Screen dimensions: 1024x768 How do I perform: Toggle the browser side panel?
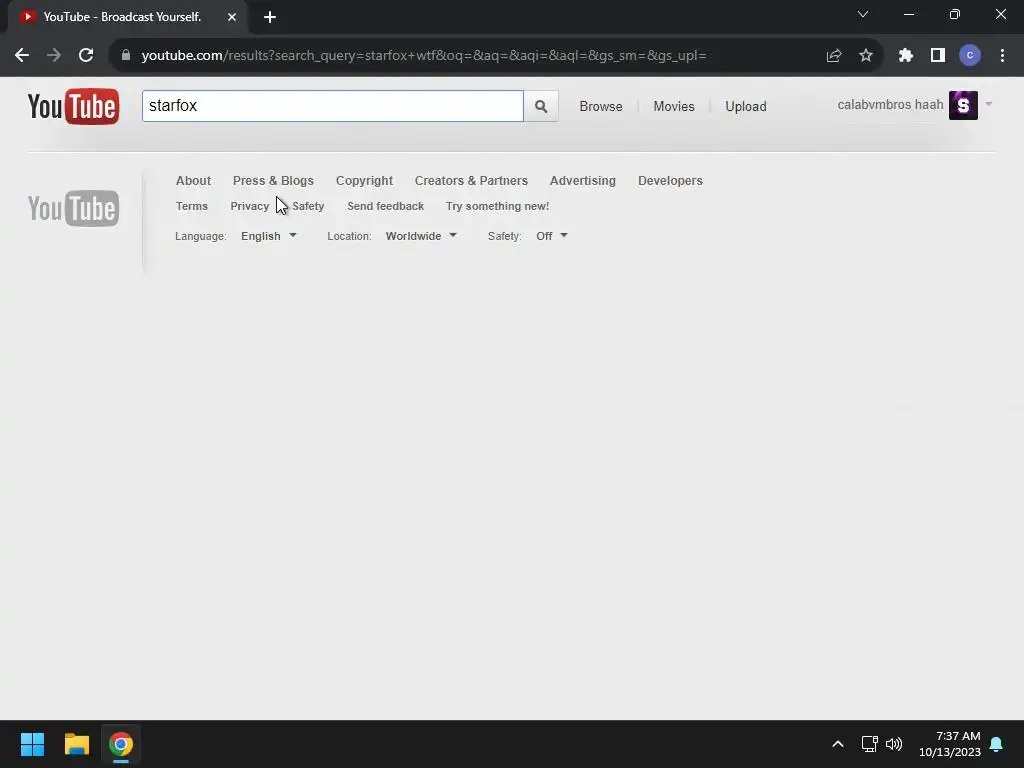[938, 56]
